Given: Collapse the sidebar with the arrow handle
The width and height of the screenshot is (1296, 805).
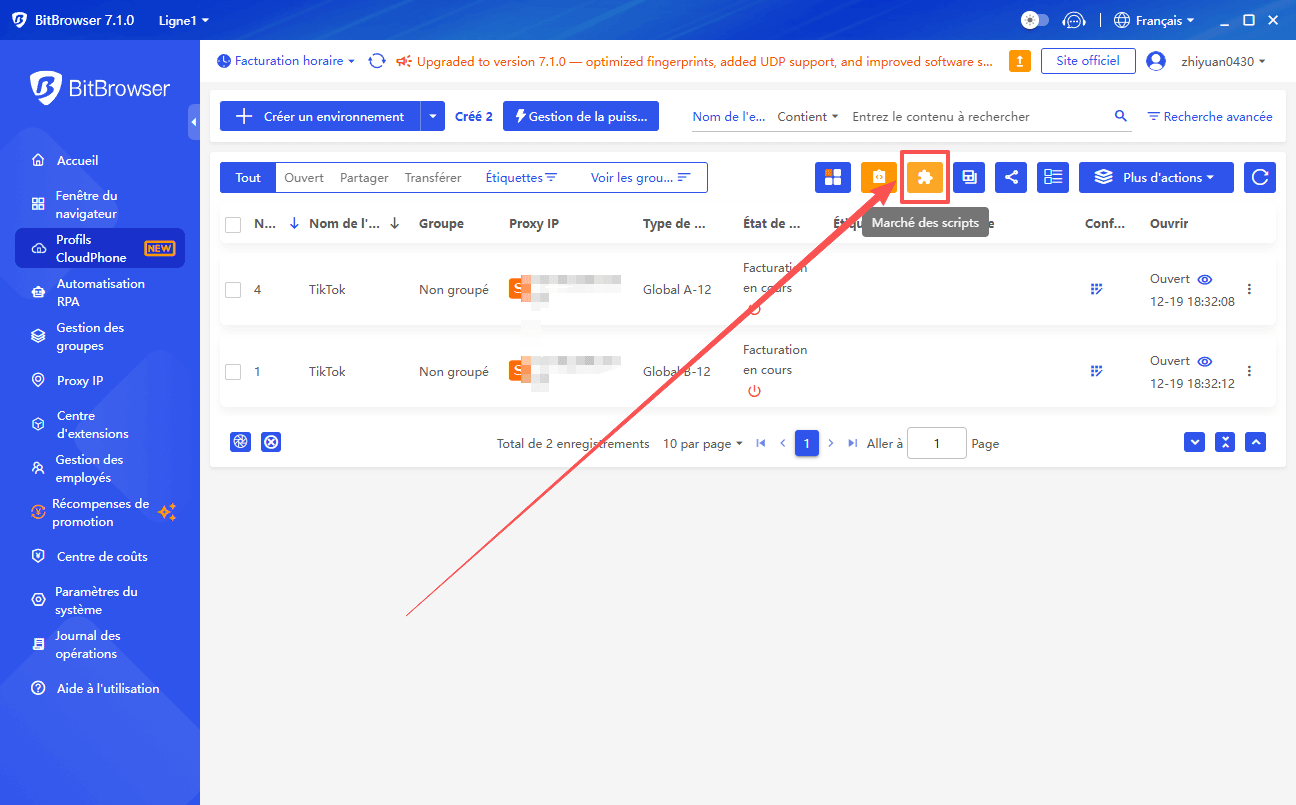Looking at the screenshot, I should tap(193, 121).
